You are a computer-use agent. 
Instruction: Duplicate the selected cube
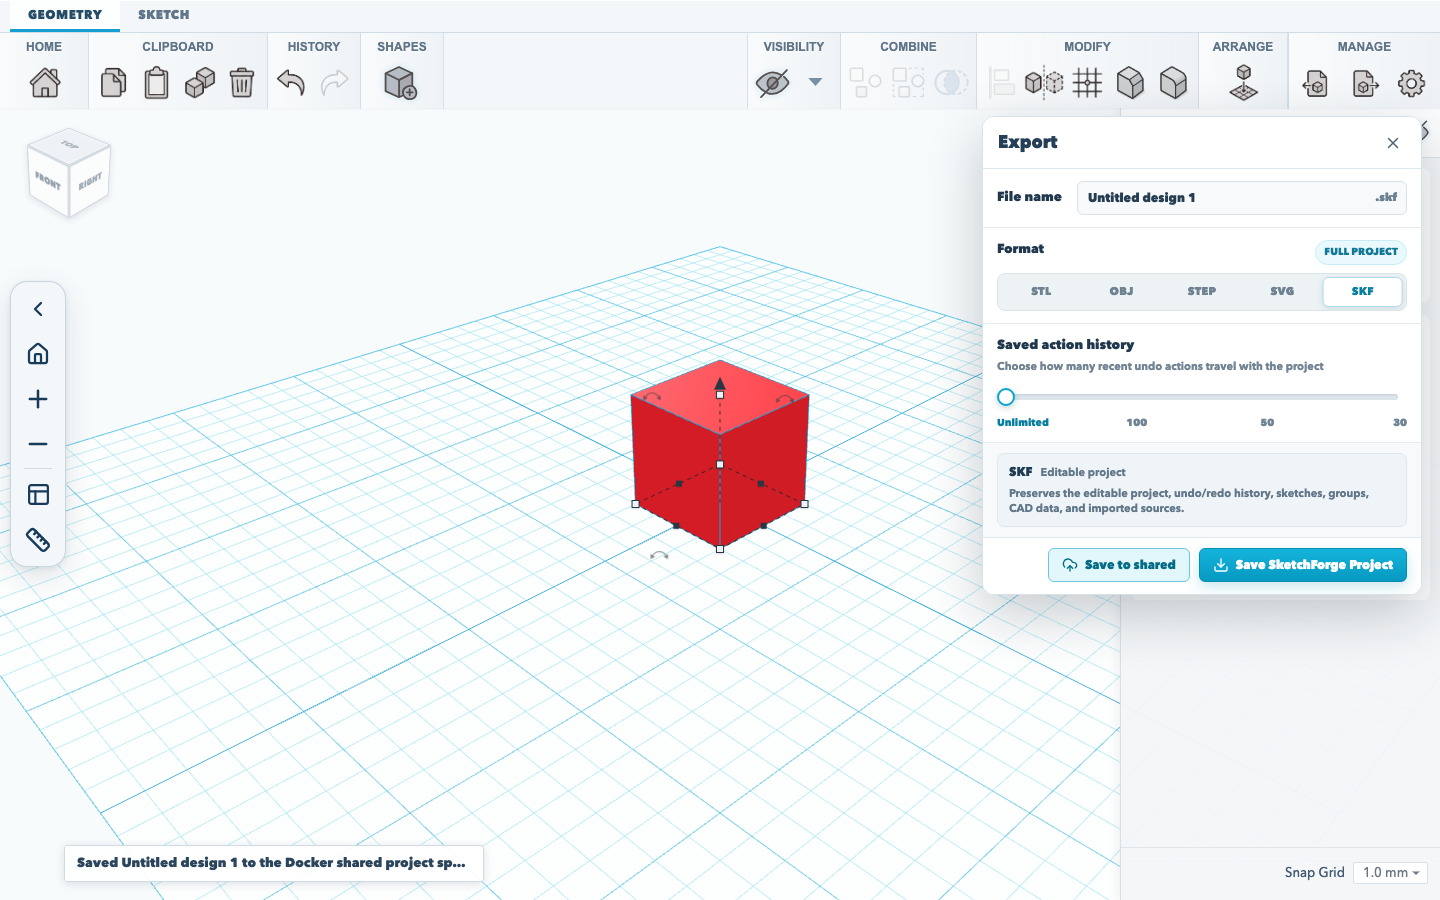click(x=200, y=83)
